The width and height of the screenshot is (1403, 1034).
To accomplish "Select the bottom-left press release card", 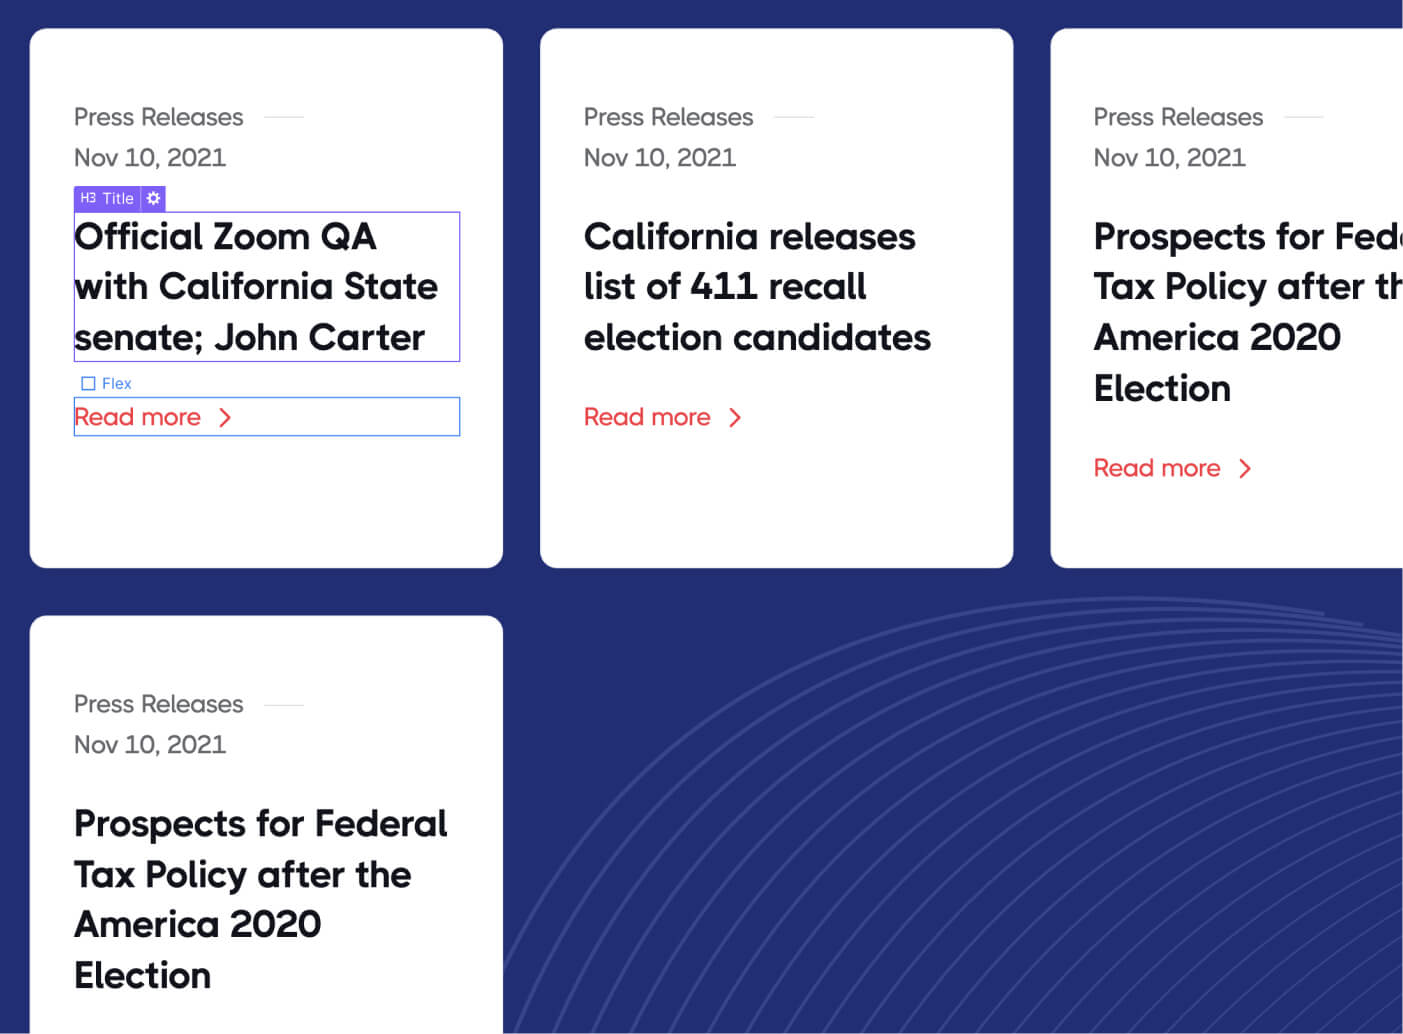I will pyautogui.click(x=266, y=820).
